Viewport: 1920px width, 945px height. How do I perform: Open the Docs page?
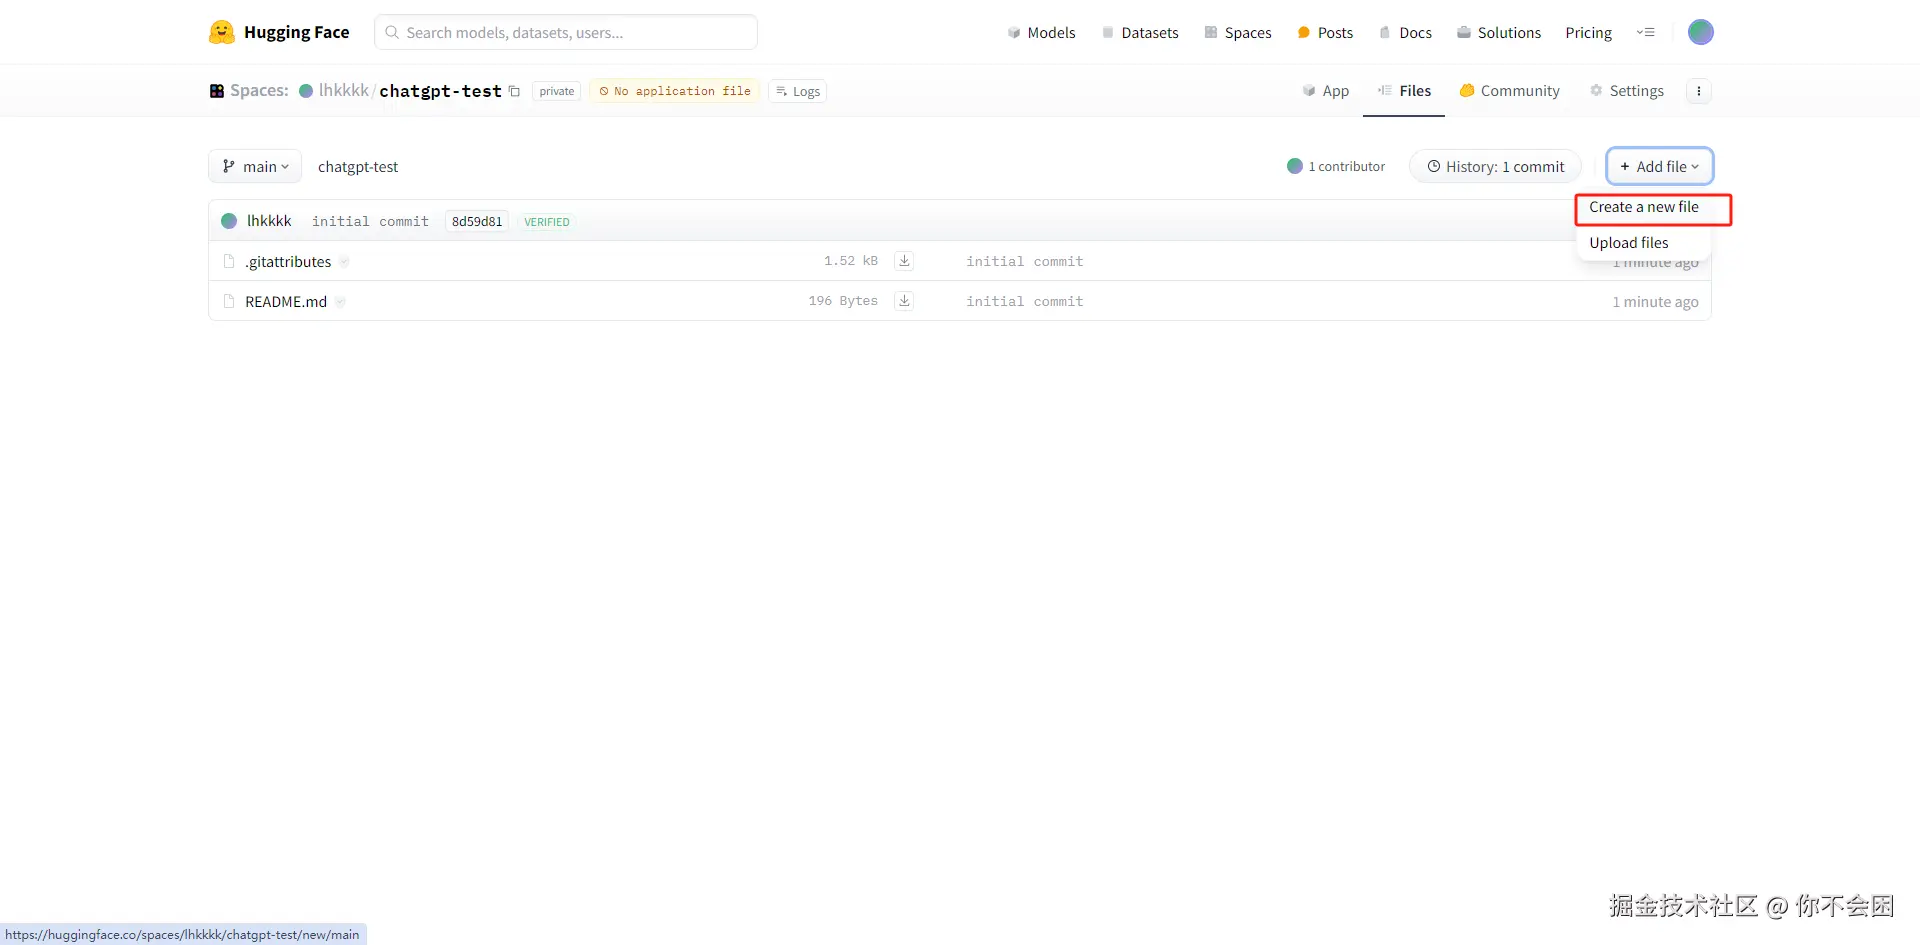click(1405, 32)
